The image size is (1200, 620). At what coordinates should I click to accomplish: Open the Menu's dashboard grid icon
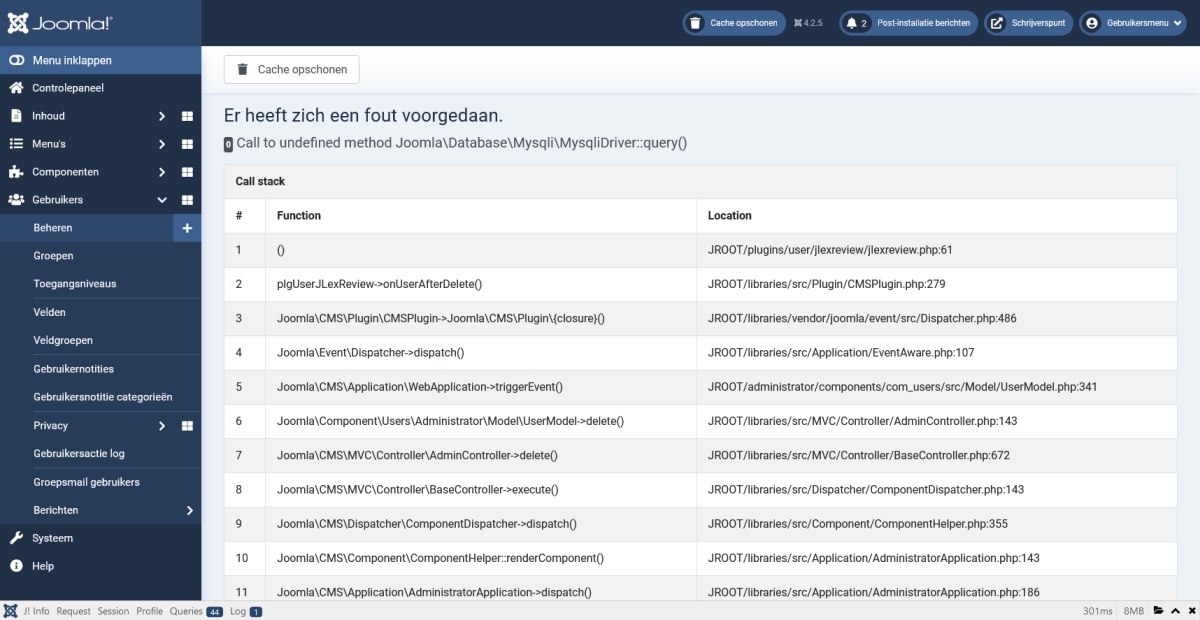(187, 144)
